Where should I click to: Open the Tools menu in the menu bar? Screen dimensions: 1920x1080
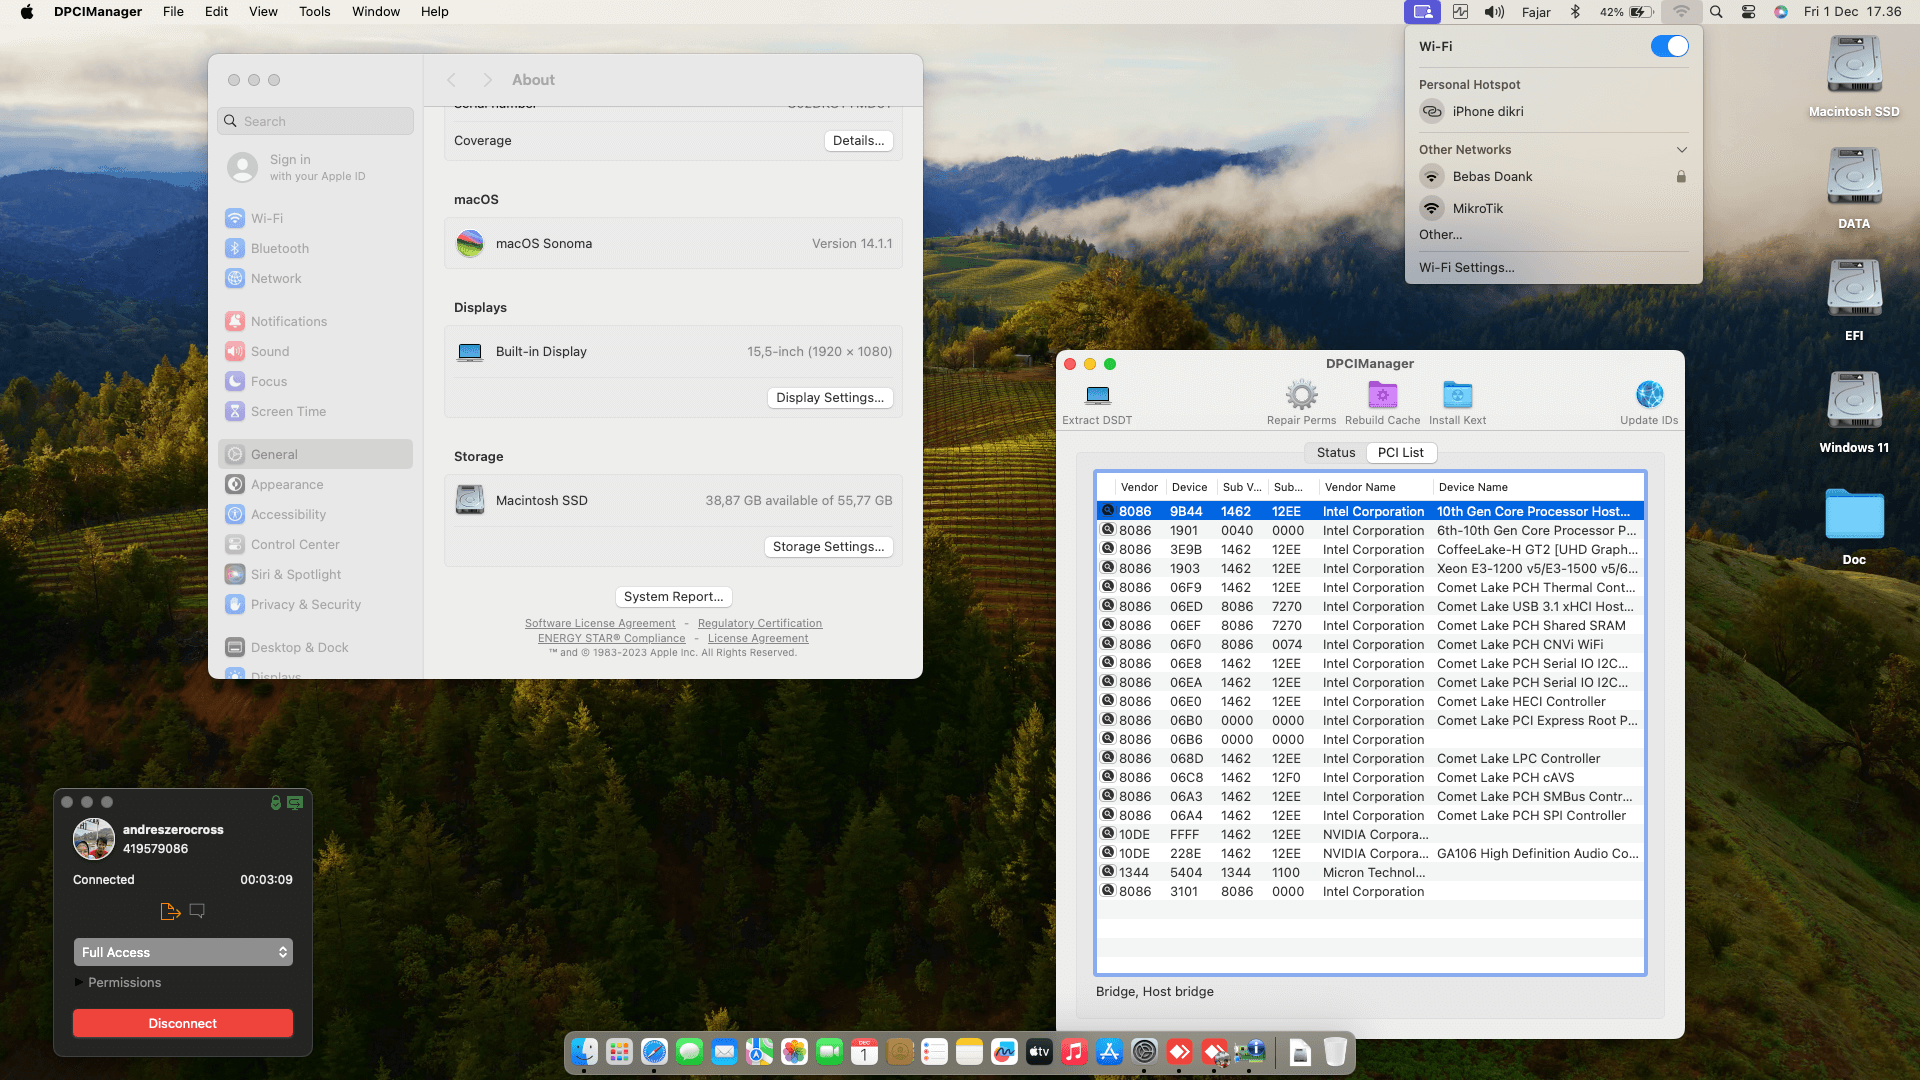tap(314, 12)
